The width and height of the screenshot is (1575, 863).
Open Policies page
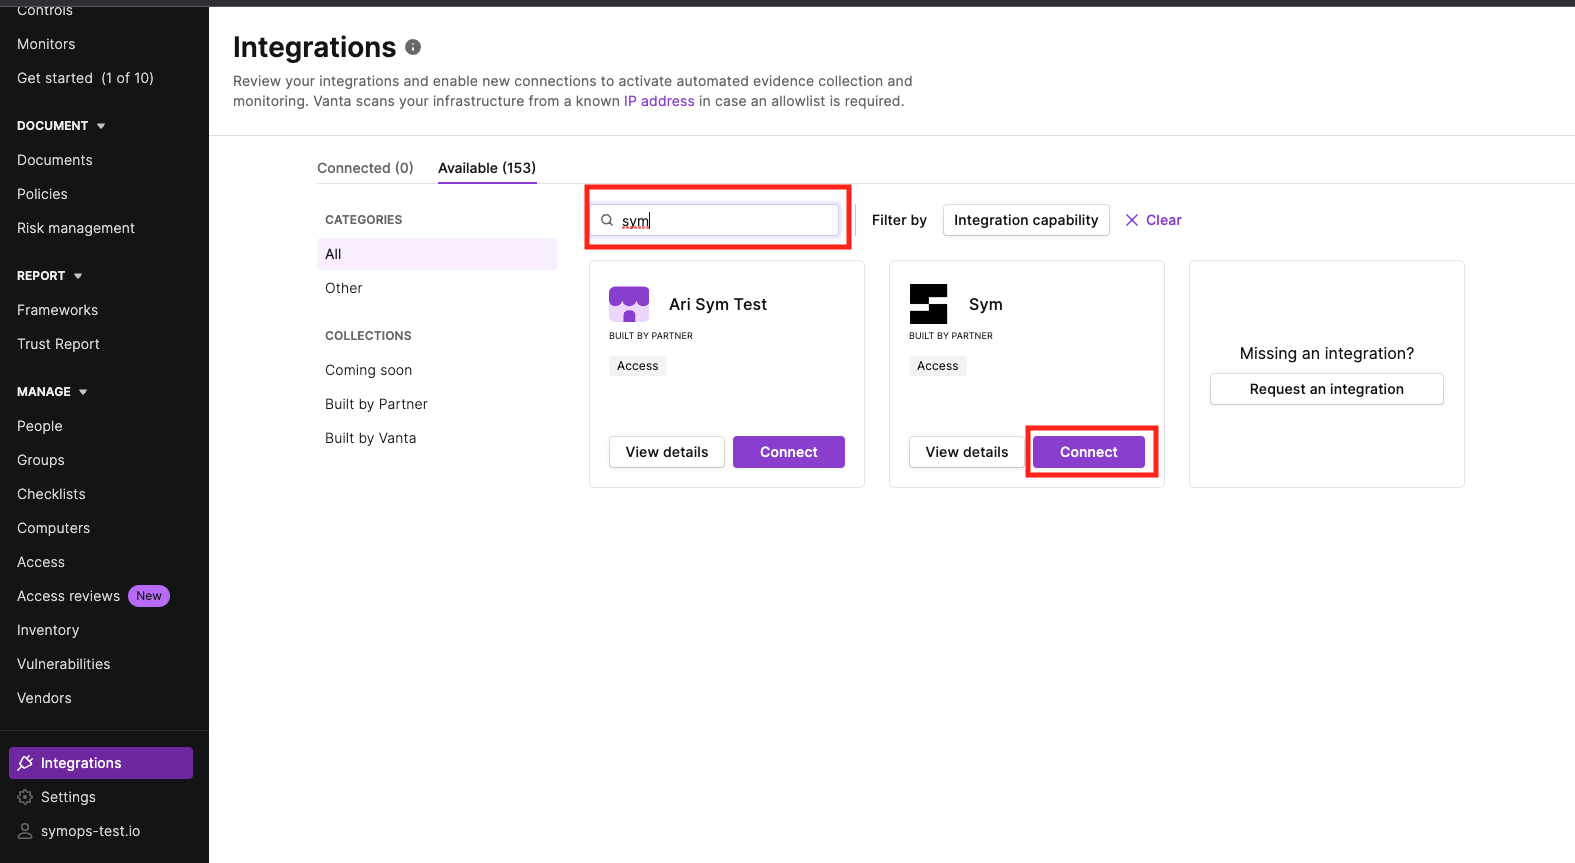pyautogui.click(x=42, y=194)
